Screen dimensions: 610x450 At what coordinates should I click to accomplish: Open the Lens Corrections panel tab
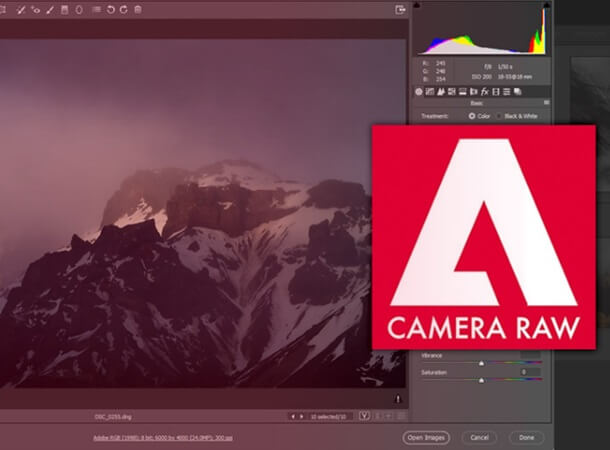click(x=473, y=92)
